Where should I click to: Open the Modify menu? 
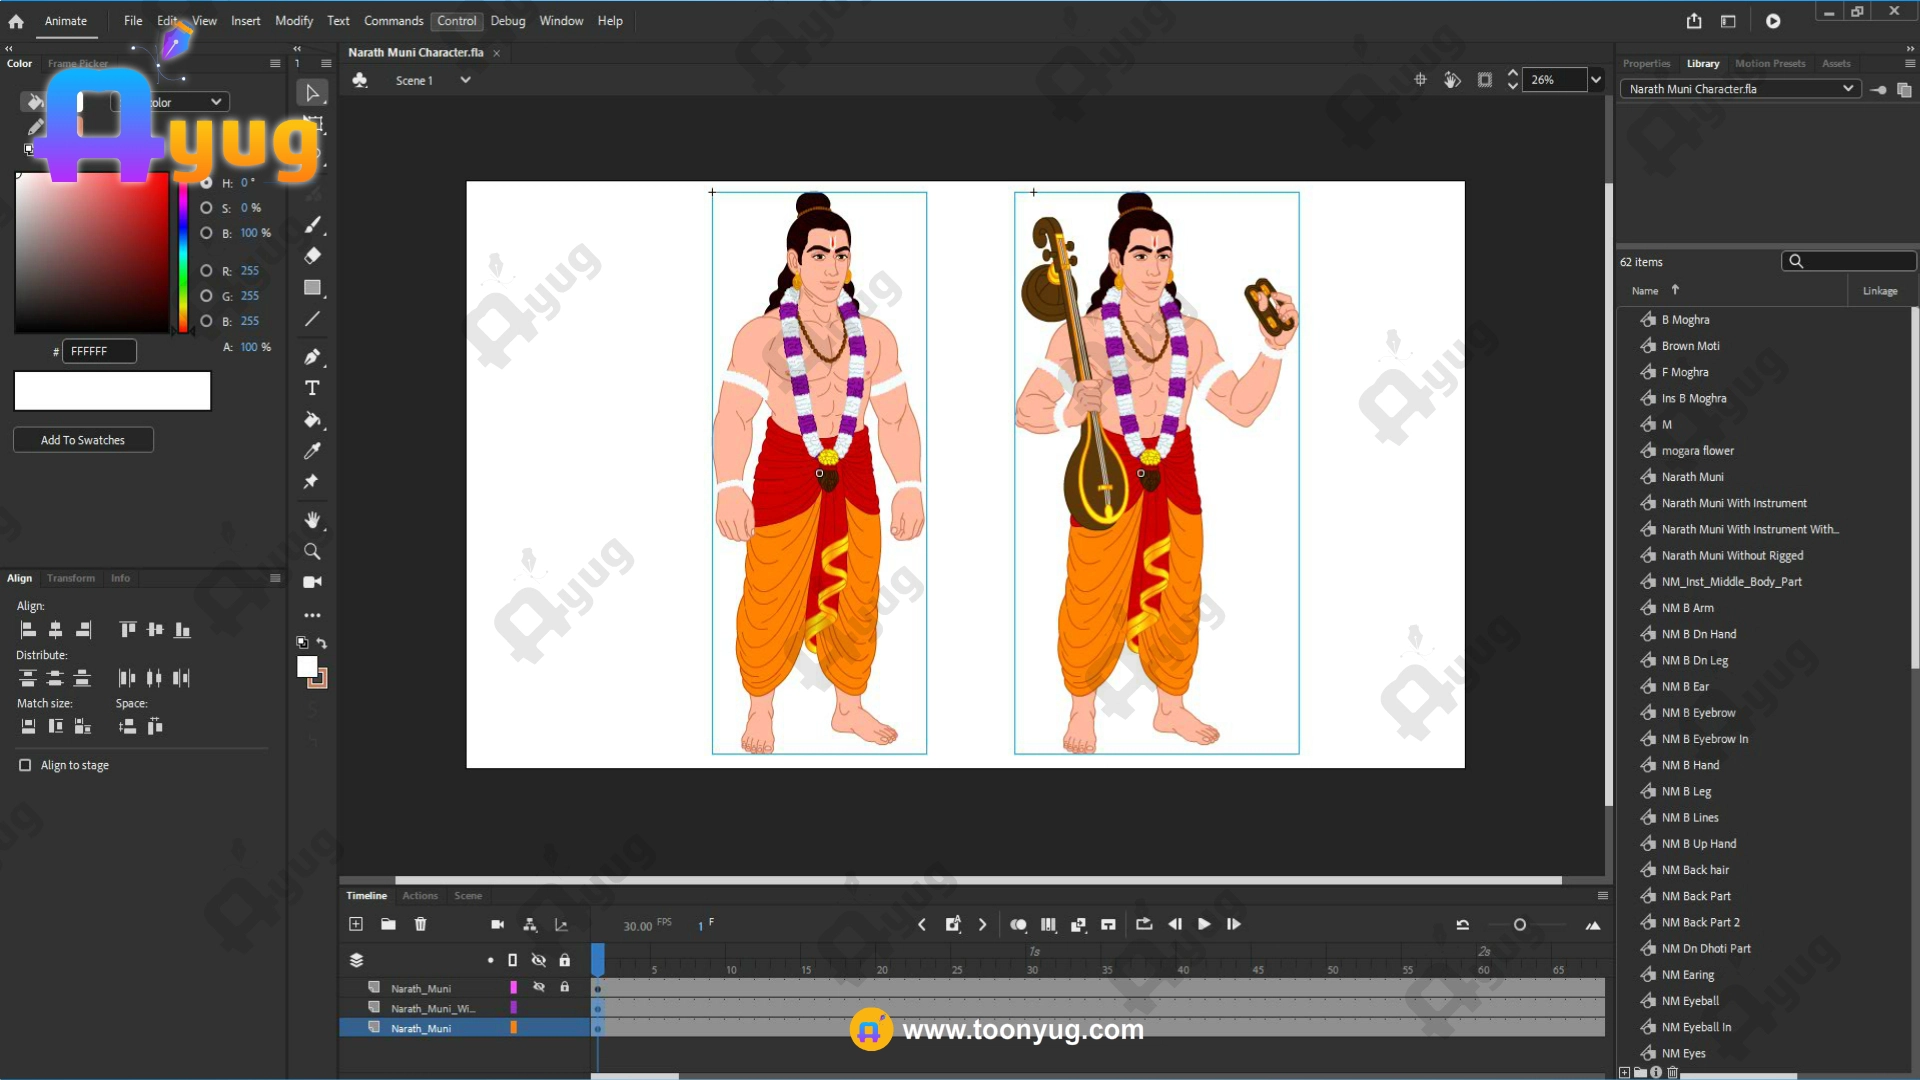click(293, 21)
